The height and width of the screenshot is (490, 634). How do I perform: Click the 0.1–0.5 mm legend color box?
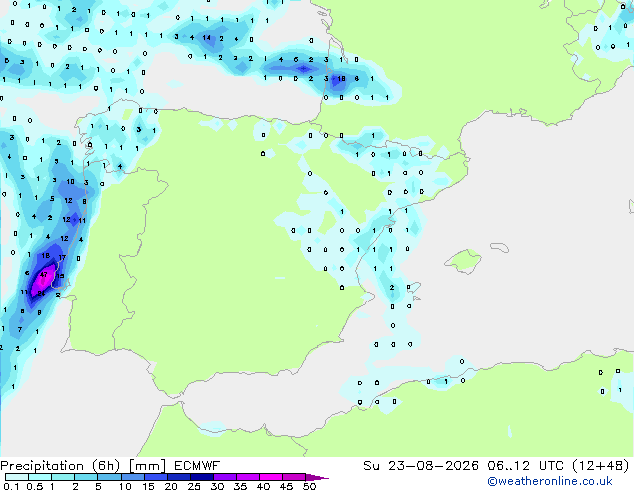coord(17,477)
